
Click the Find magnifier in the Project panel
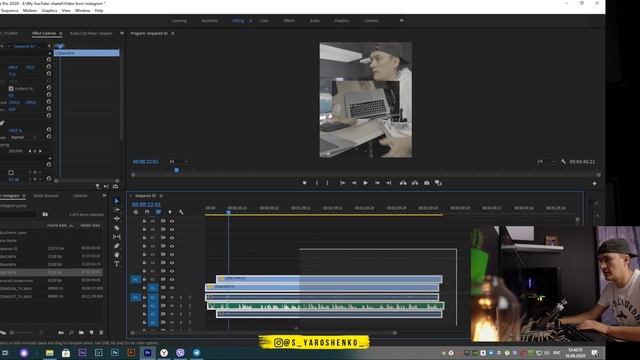(x=71, y=333)
